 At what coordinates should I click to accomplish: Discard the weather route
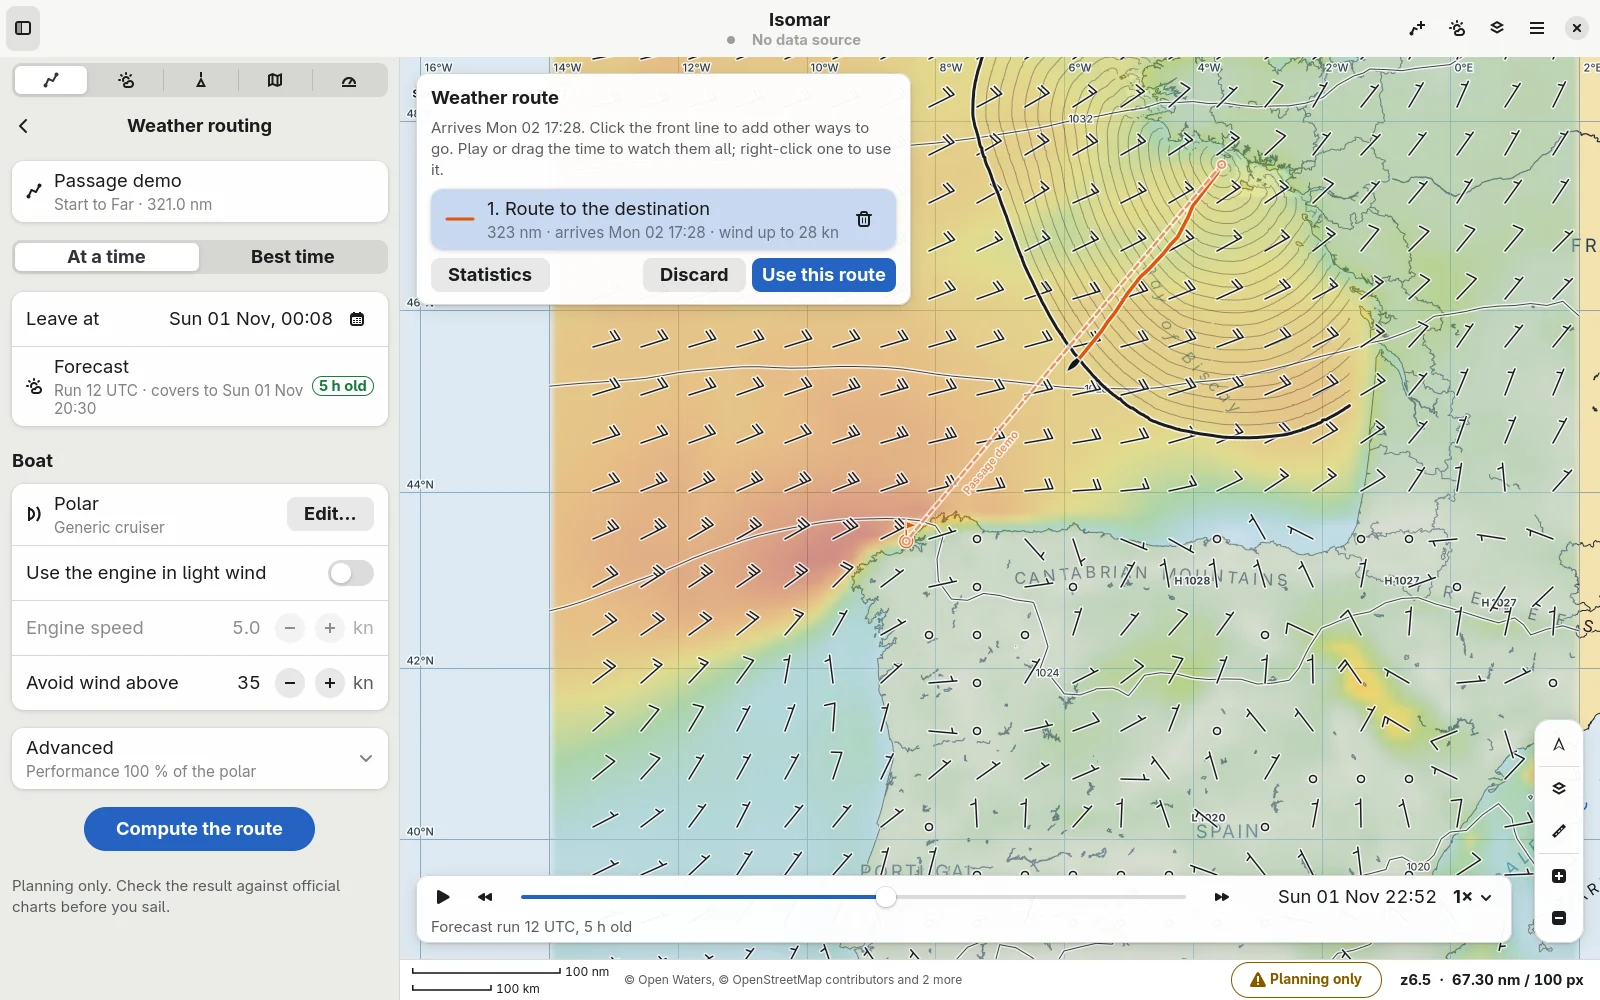[694, 275]
